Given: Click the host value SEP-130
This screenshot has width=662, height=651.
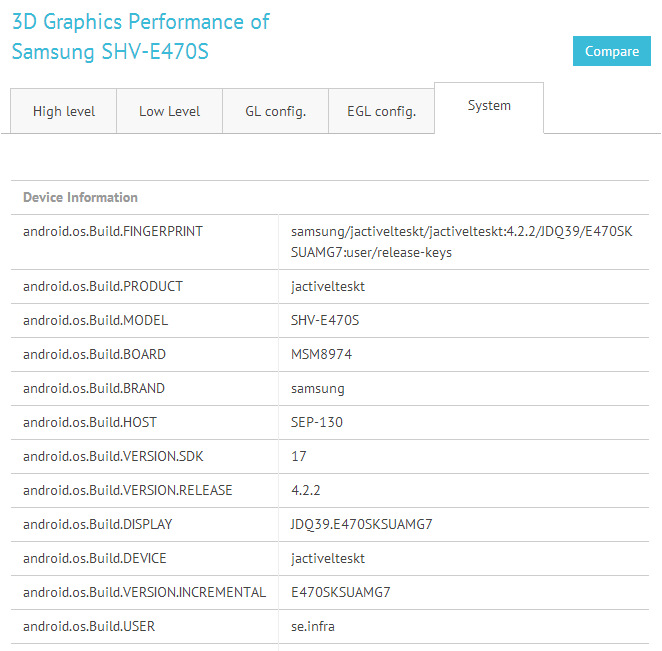Looking at the screenshot, I should [317, 422].
